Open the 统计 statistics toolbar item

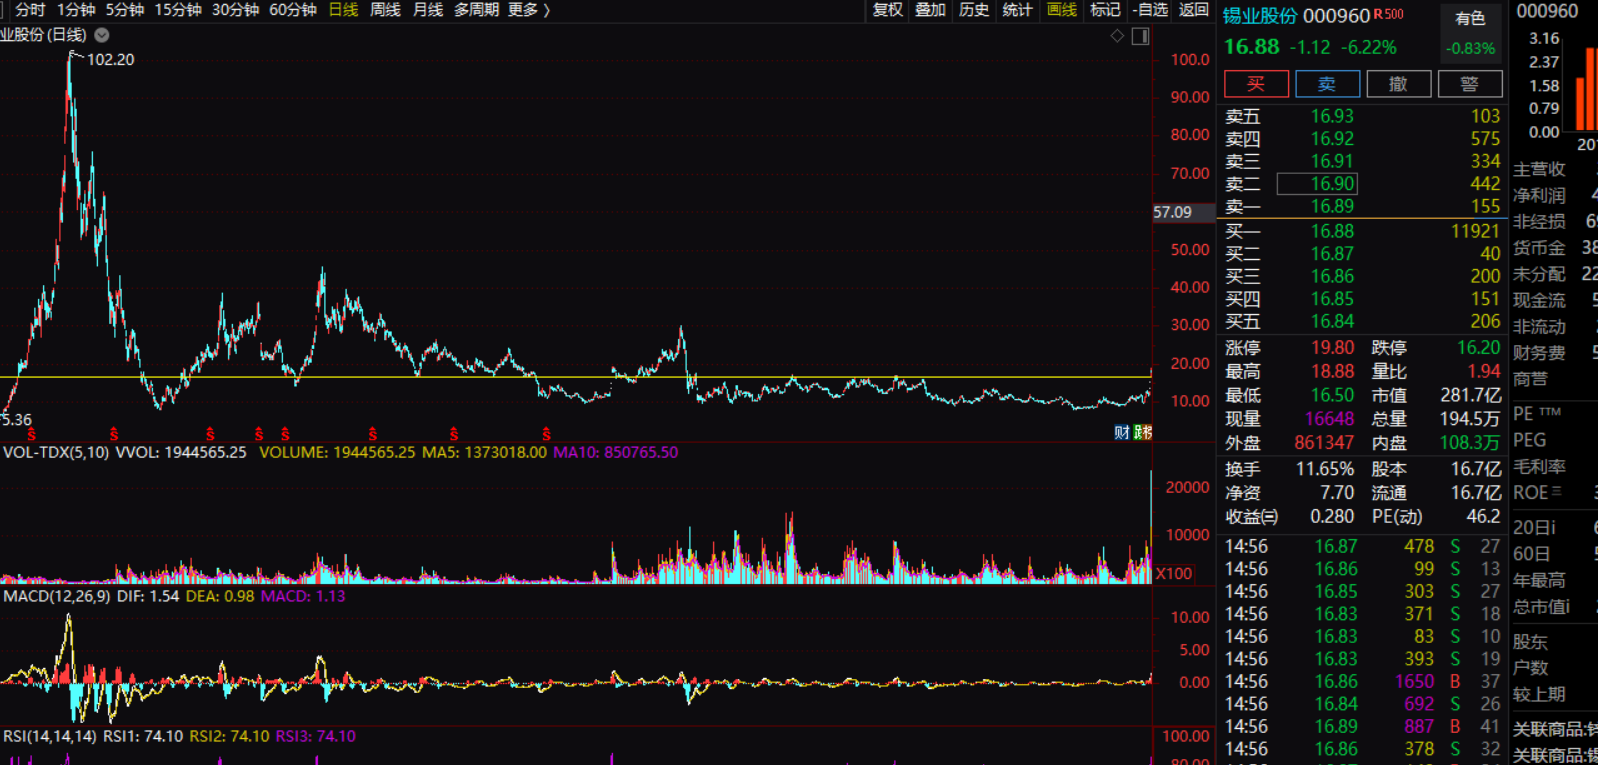coord(1017,10)
